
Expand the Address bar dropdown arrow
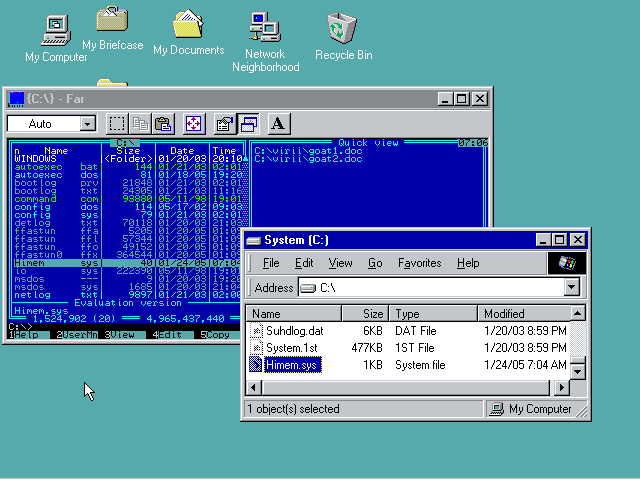[x=572, y=287]
